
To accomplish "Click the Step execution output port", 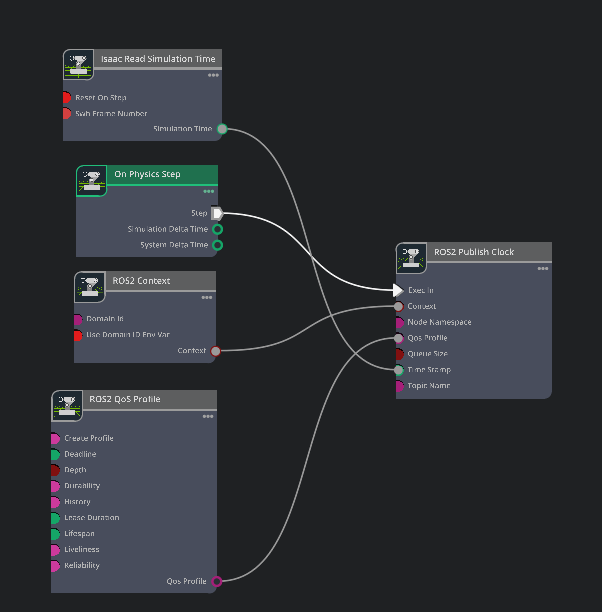I will click(217, 213).
